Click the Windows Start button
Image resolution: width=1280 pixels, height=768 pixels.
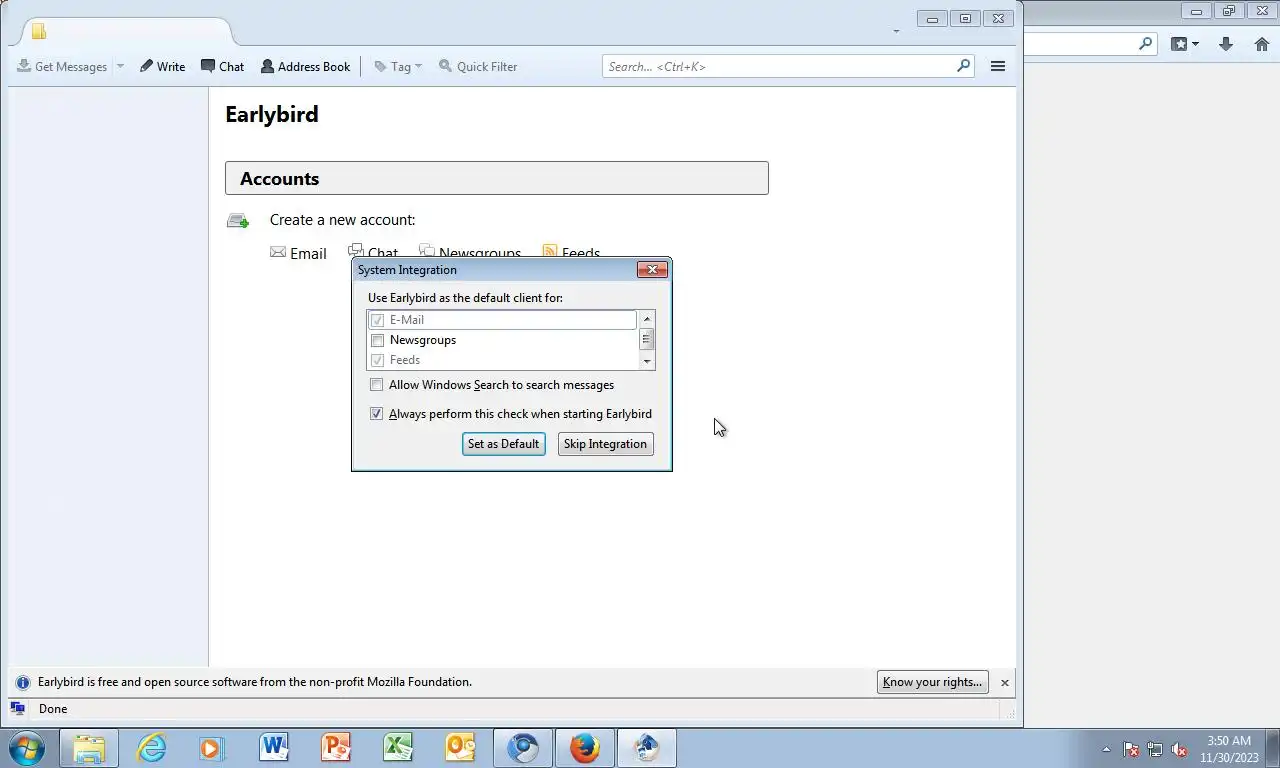tap(27, 748)
